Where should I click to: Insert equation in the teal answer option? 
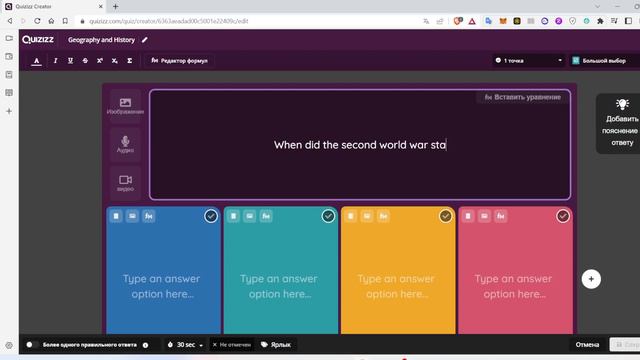click(x=266, y=216)
